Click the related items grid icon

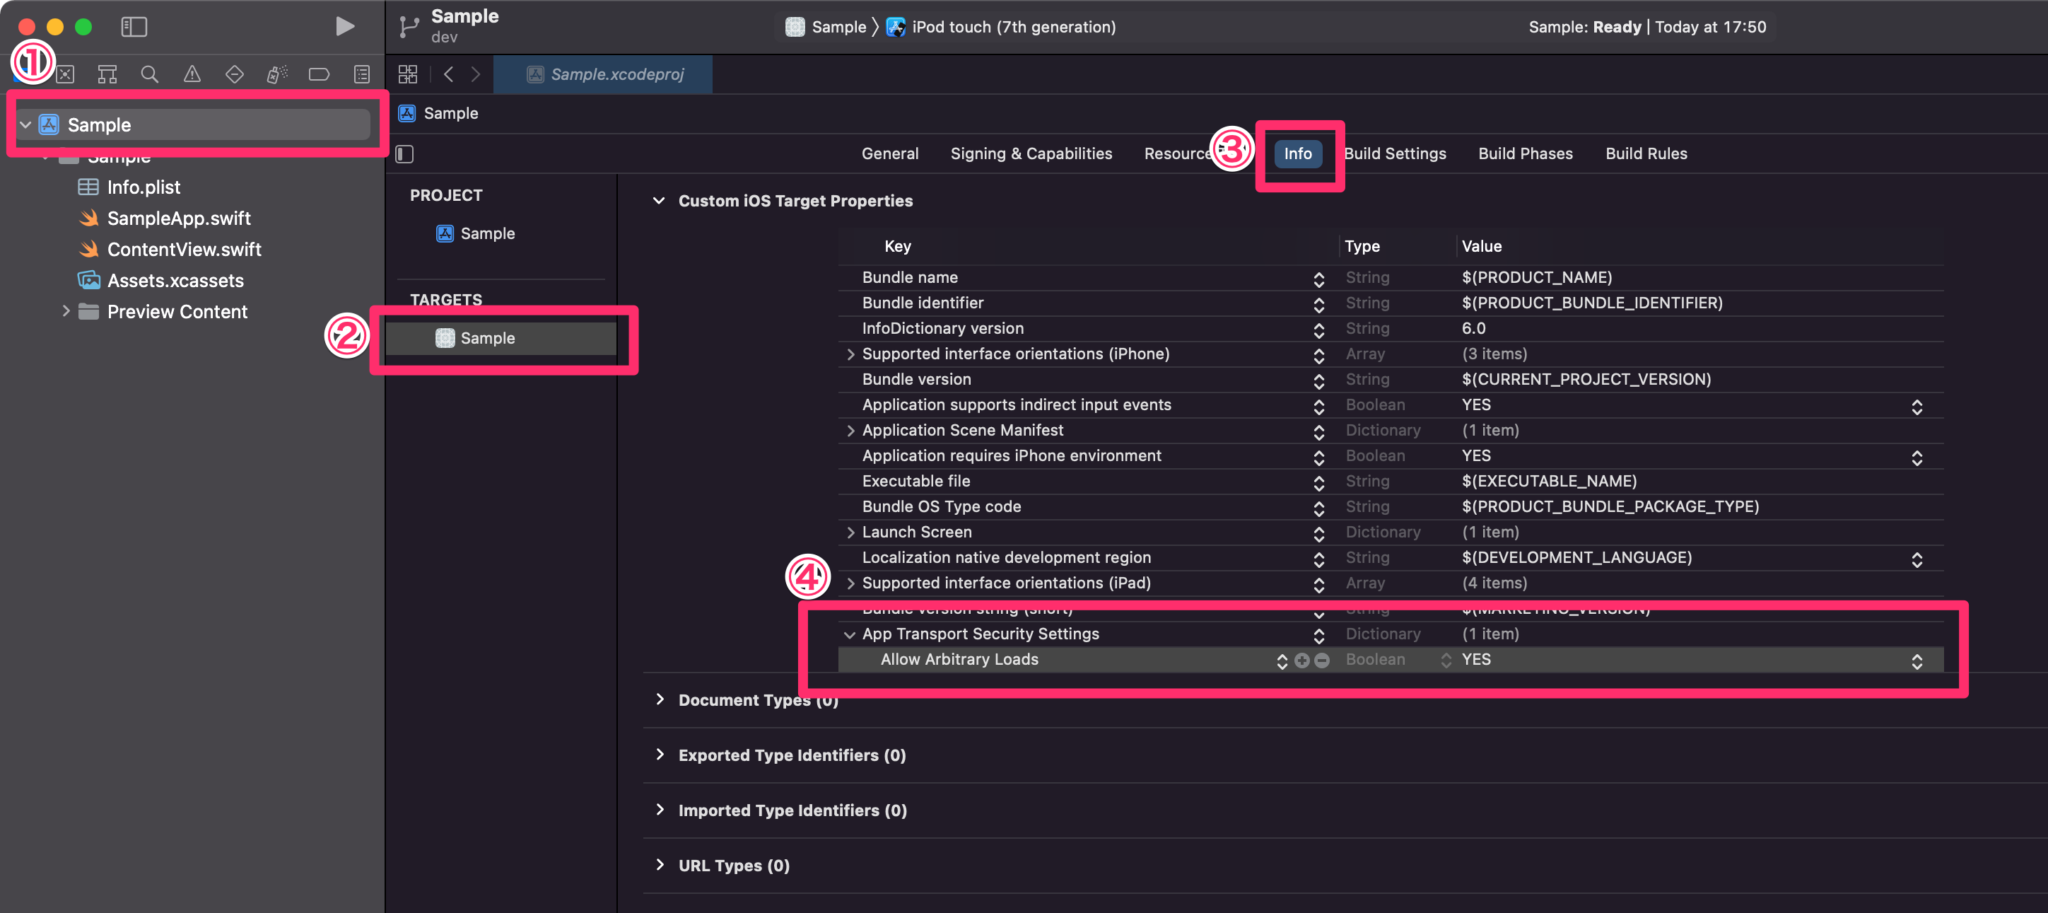point(407,73)
